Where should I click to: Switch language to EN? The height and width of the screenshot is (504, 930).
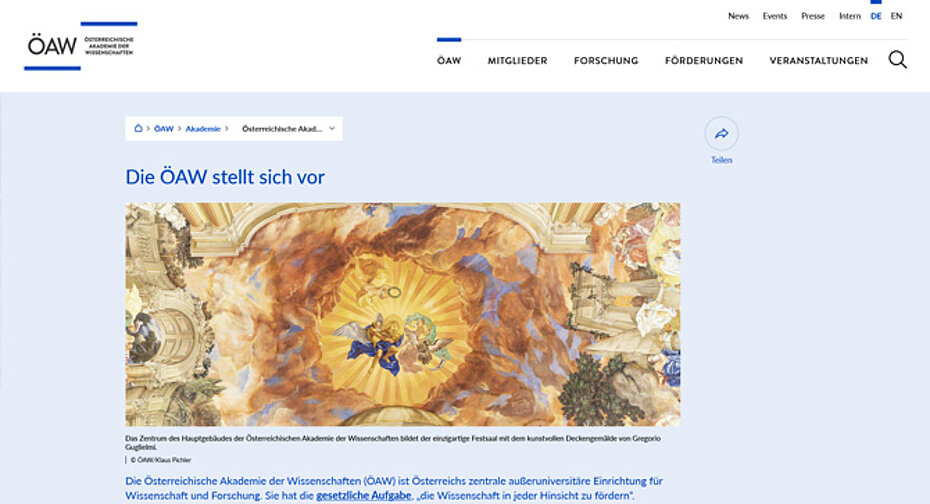(896, 16)
